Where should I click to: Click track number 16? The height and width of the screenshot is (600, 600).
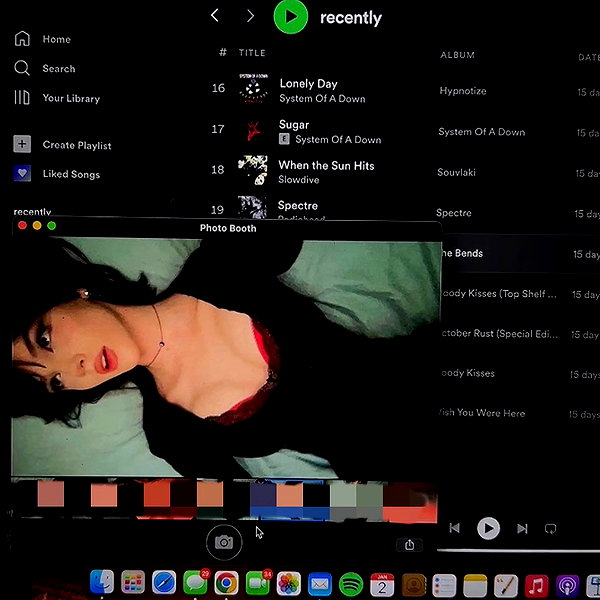[218, 88]
